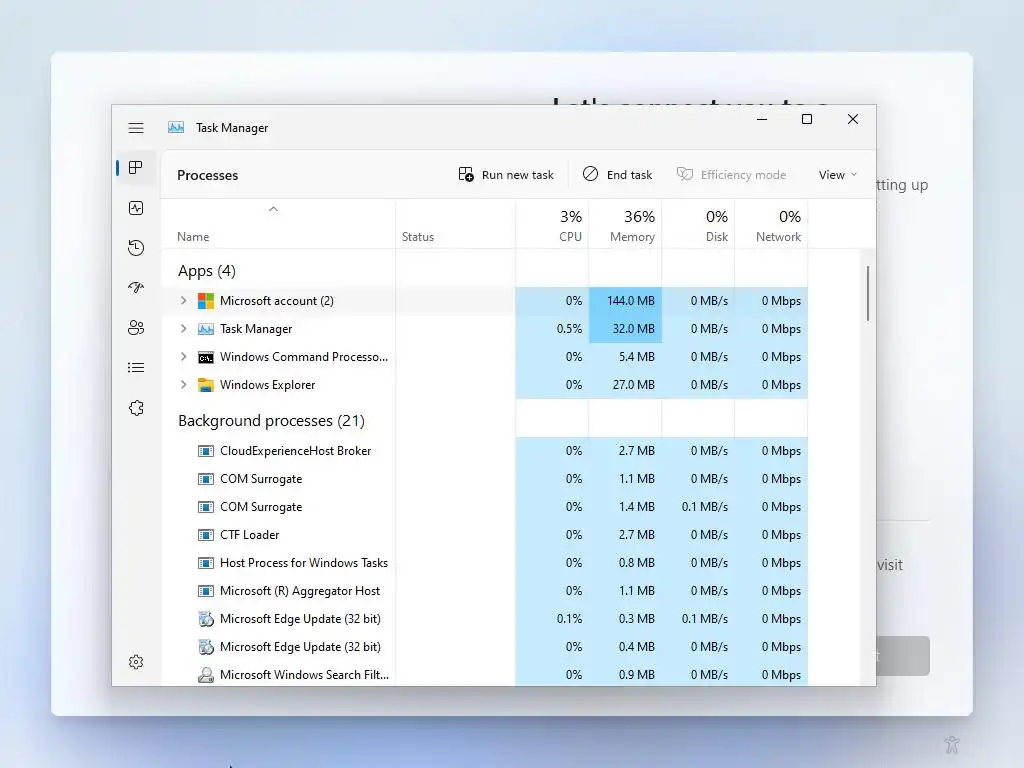
Task: Sort by the CPU column header
Action: (552, 224)
